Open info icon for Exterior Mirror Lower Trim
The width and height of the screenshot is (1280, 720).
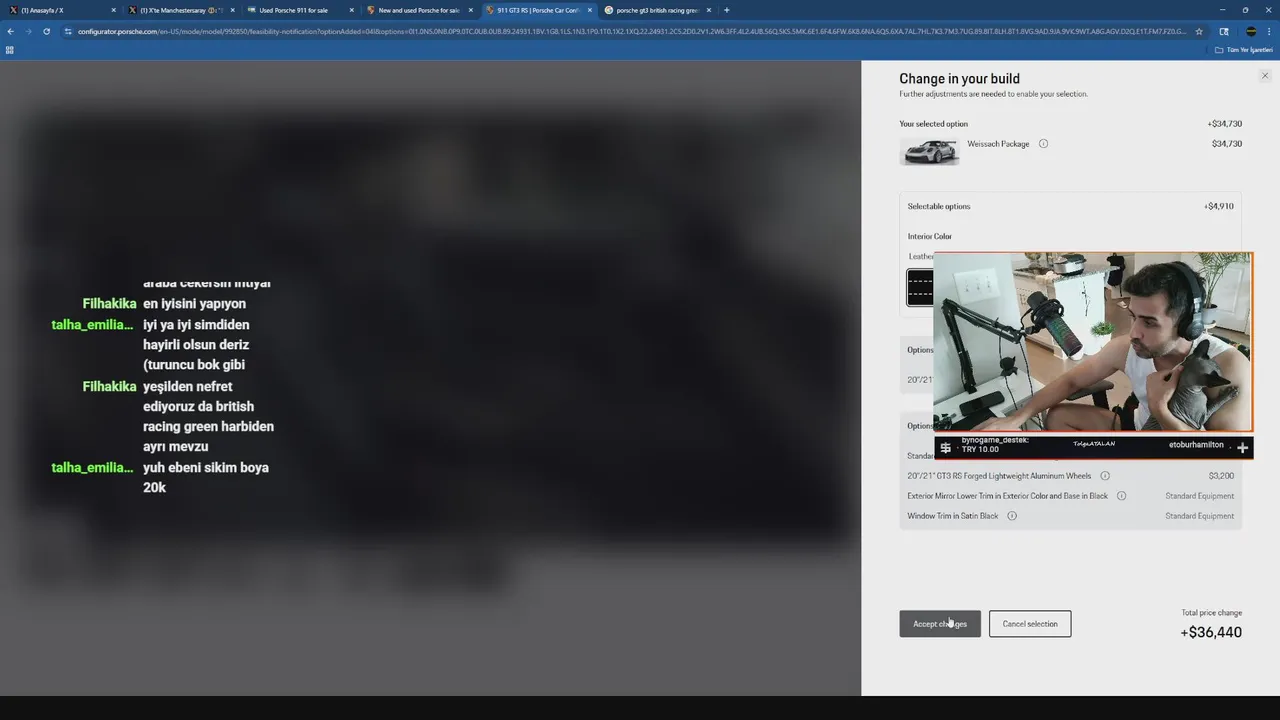(1121, 496)
